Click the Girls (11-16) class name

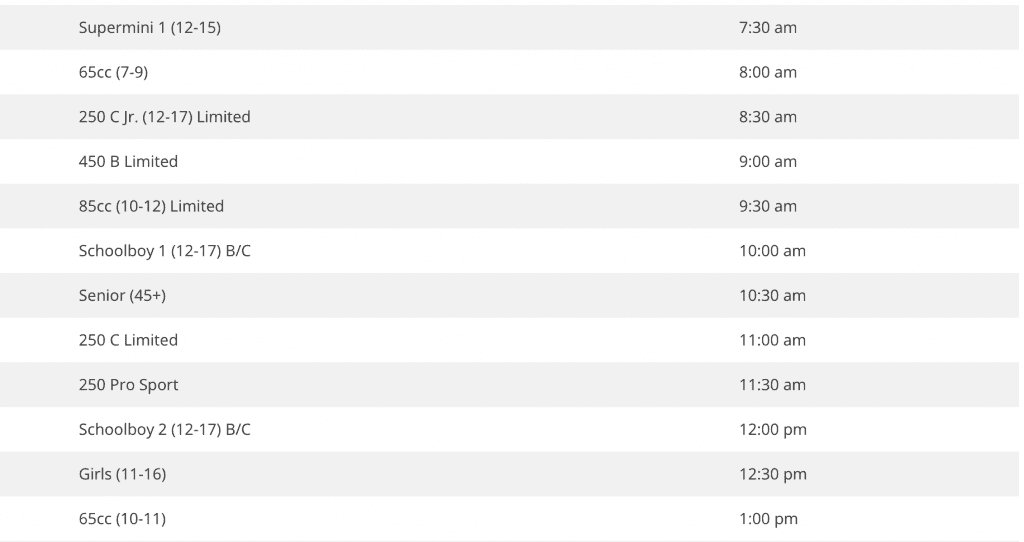[122, 474]
